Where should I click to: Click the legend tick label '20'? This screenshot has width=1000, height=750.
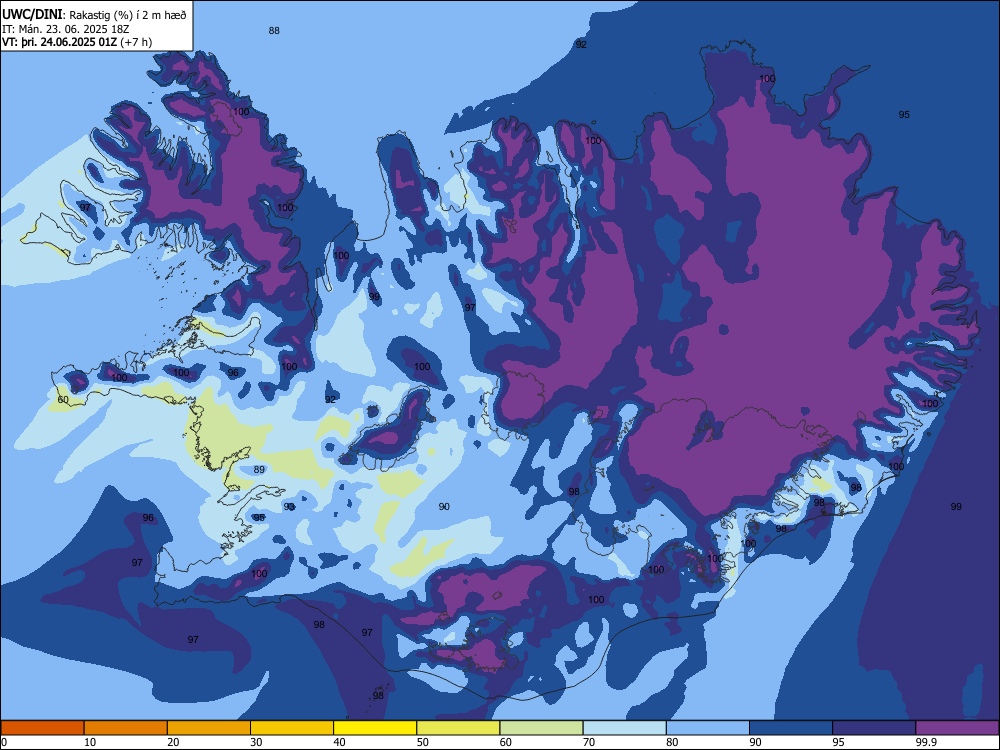(x=173, y=742)
